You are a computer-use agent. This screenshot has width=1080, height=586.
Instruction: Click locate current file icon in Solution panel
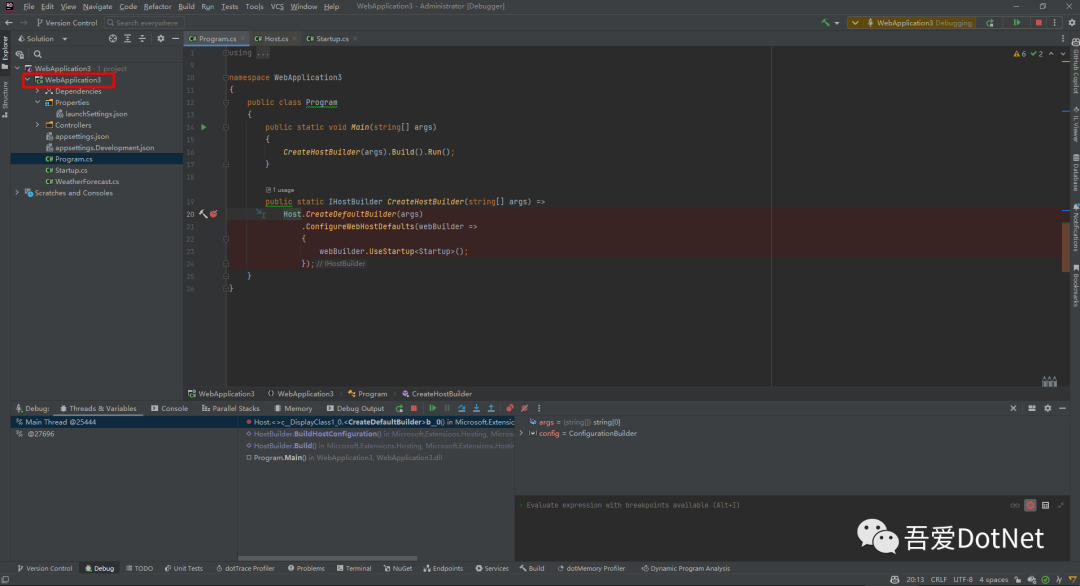tap(113, 39)
